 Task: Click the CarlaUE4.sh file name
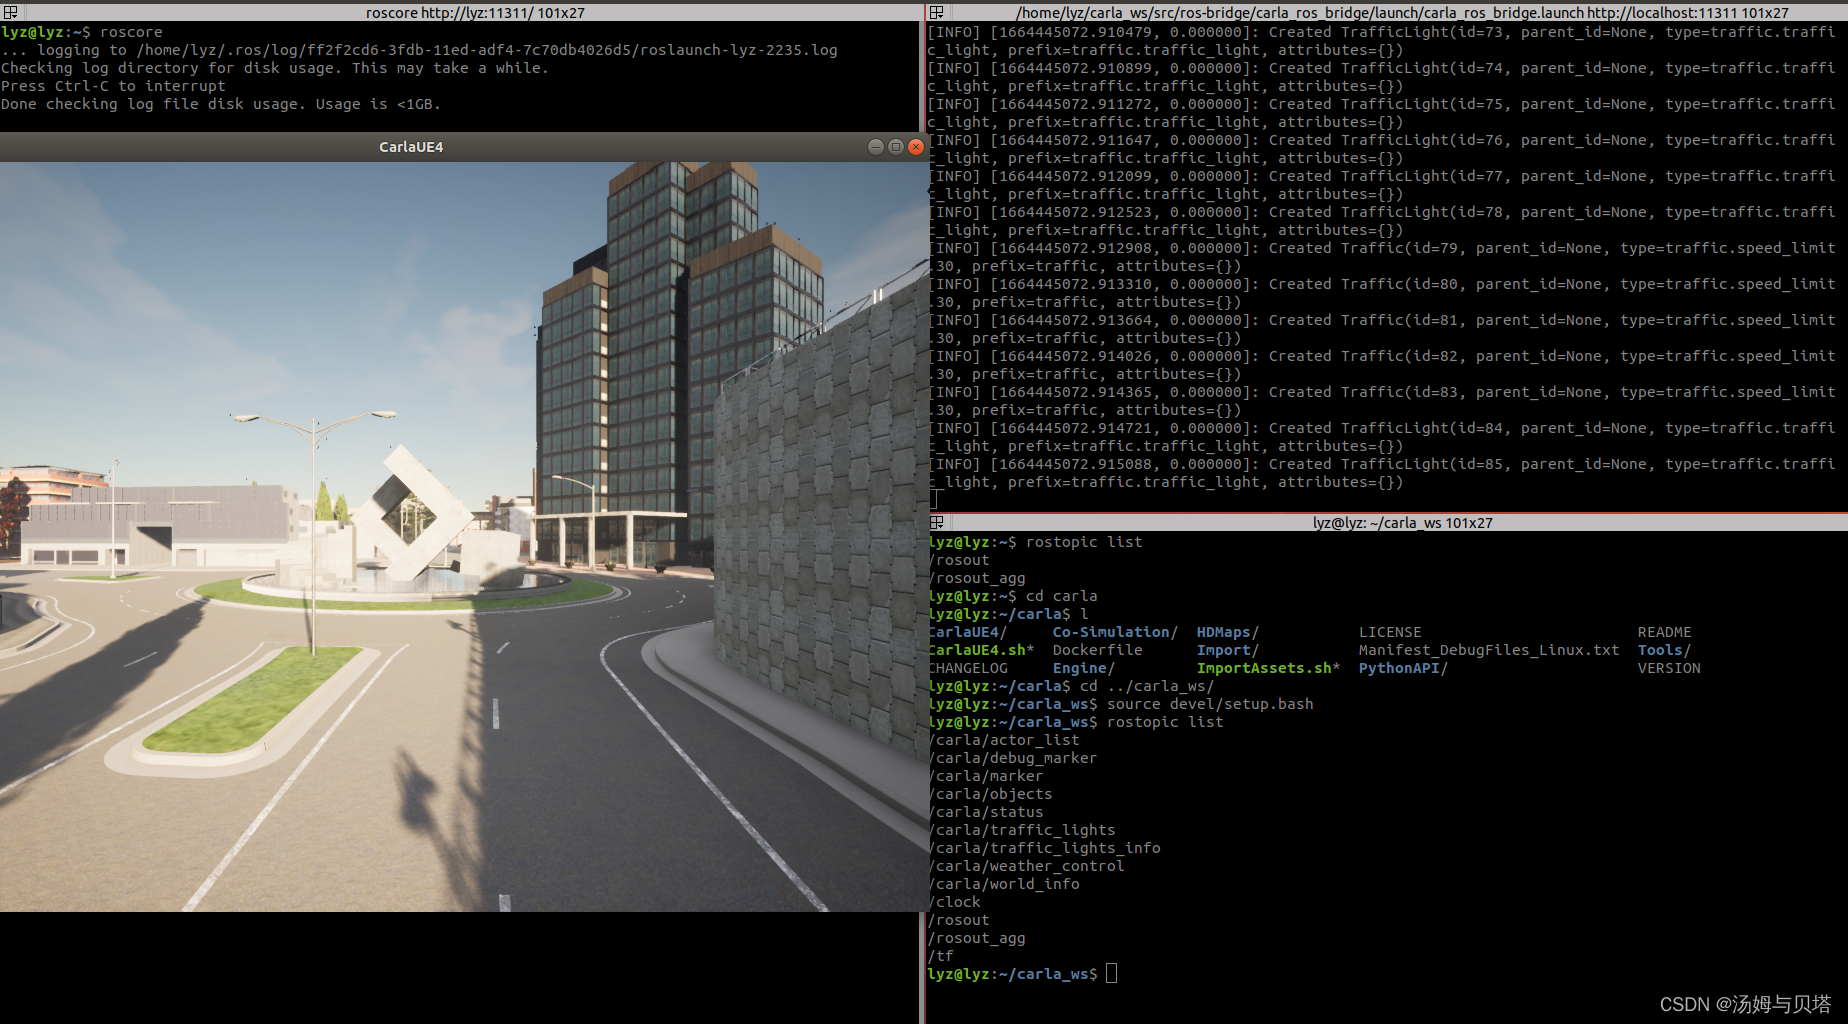click(x=977, y=650)
